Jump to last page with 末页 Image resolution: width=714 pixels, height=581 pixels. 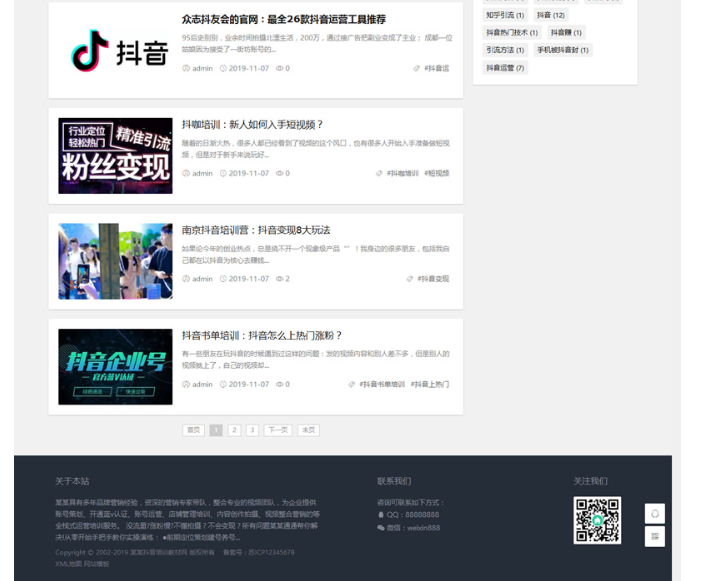tap(308, 430)
